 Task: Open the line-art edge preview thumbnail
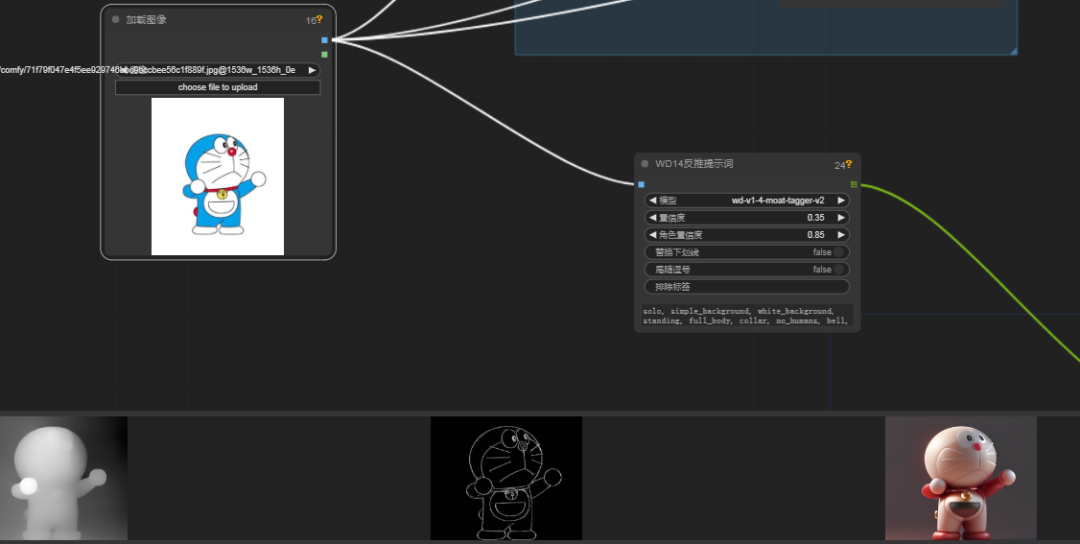[506, 478]
